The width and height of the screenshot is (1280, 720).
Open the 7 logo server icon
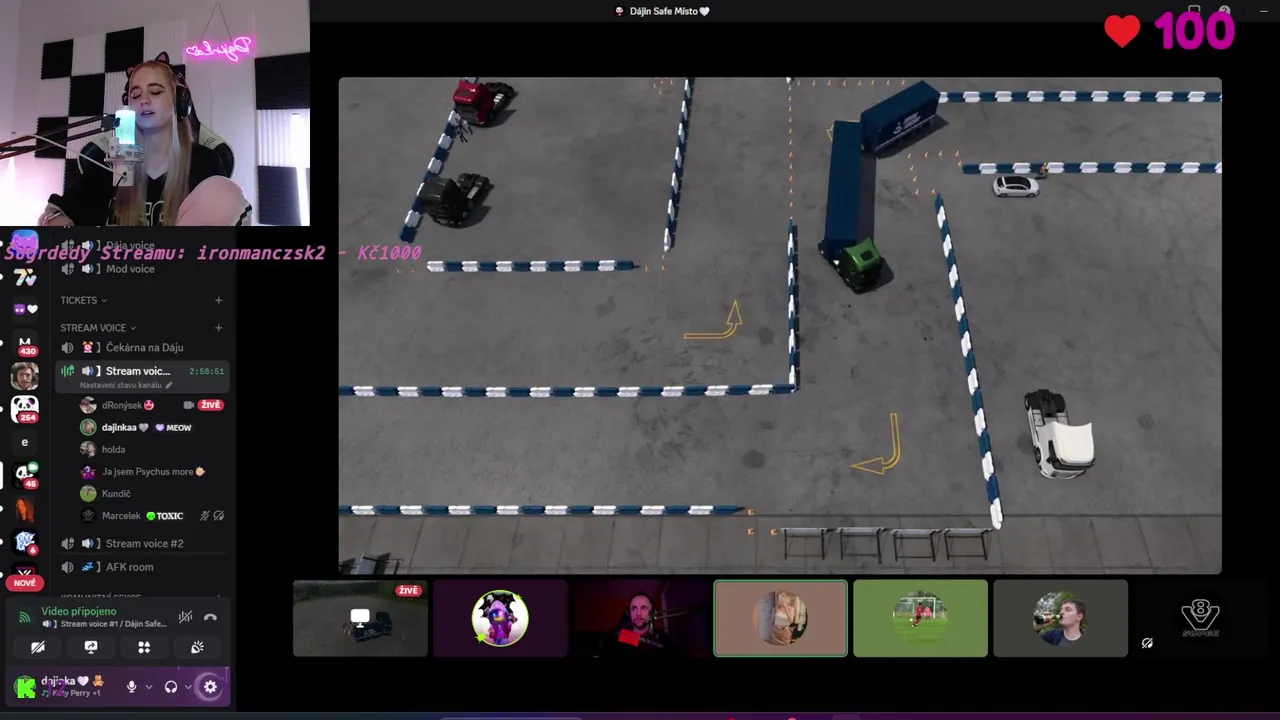25,277
